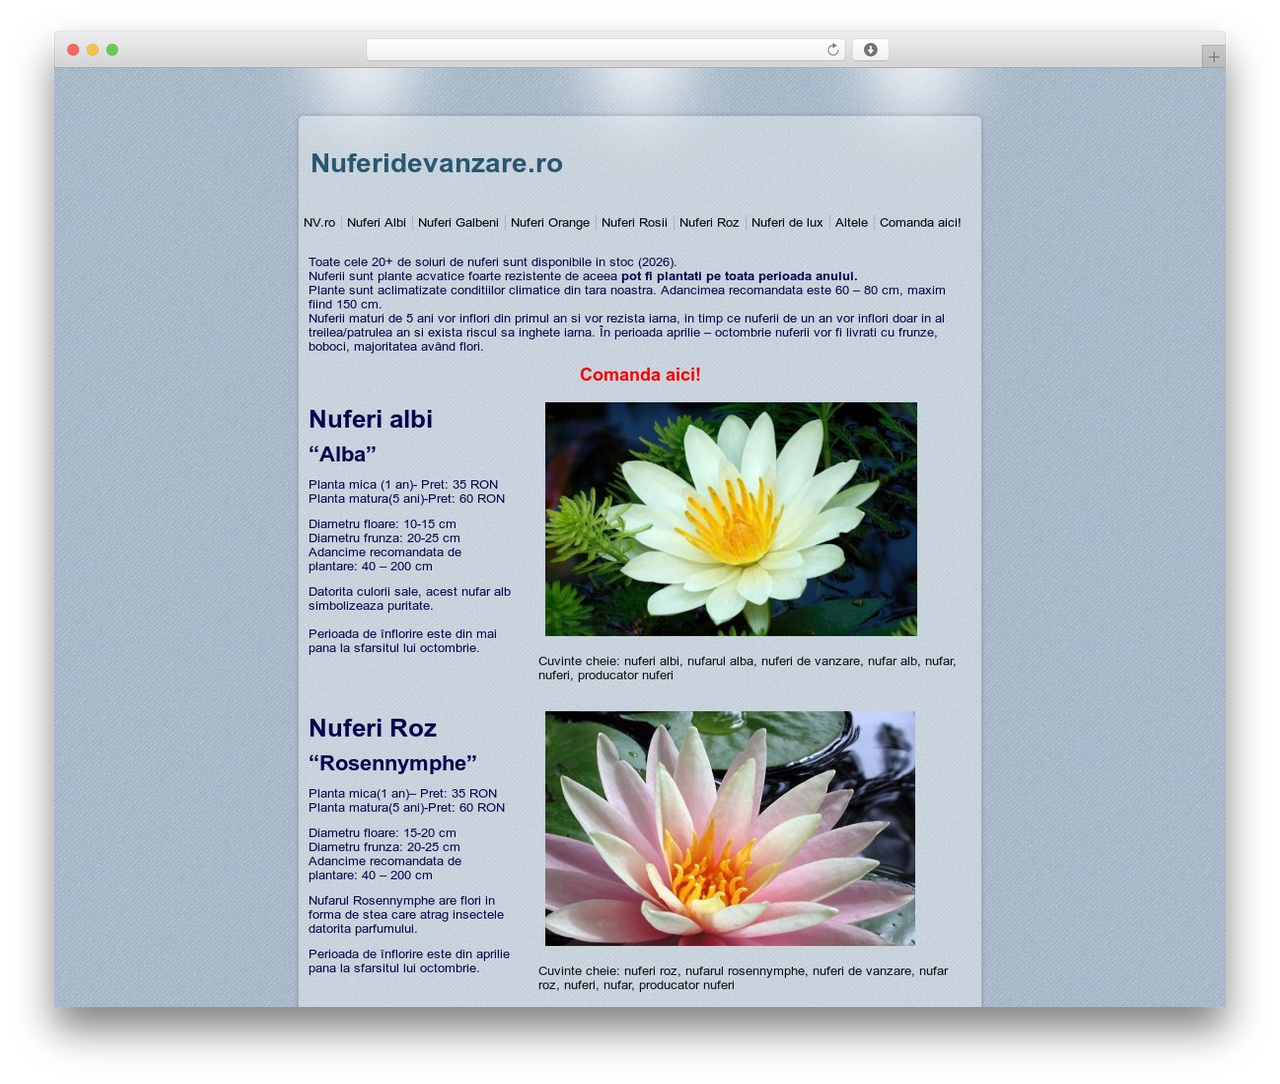This screenshot has height=1084, width=1280.
Task: Click 'Diametru floare: 10-15 cm' text
Action: 382,524
